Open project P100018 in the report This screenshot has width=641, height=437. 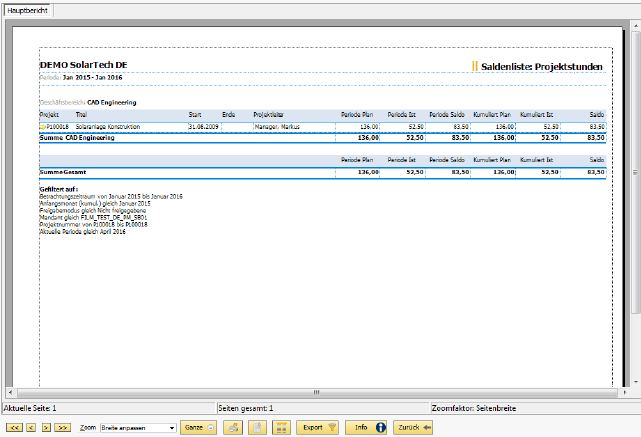pos(58,127)
